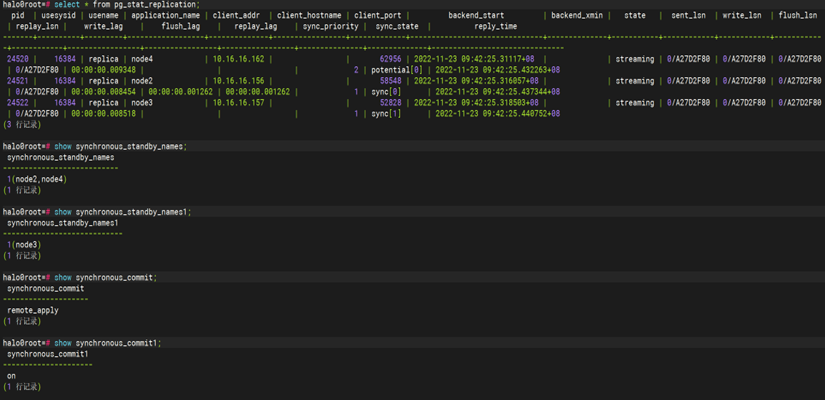Click application name 'node3' in the table
Image resolution: width=825 pixels, height=400 pixels.
click(142, 103)
